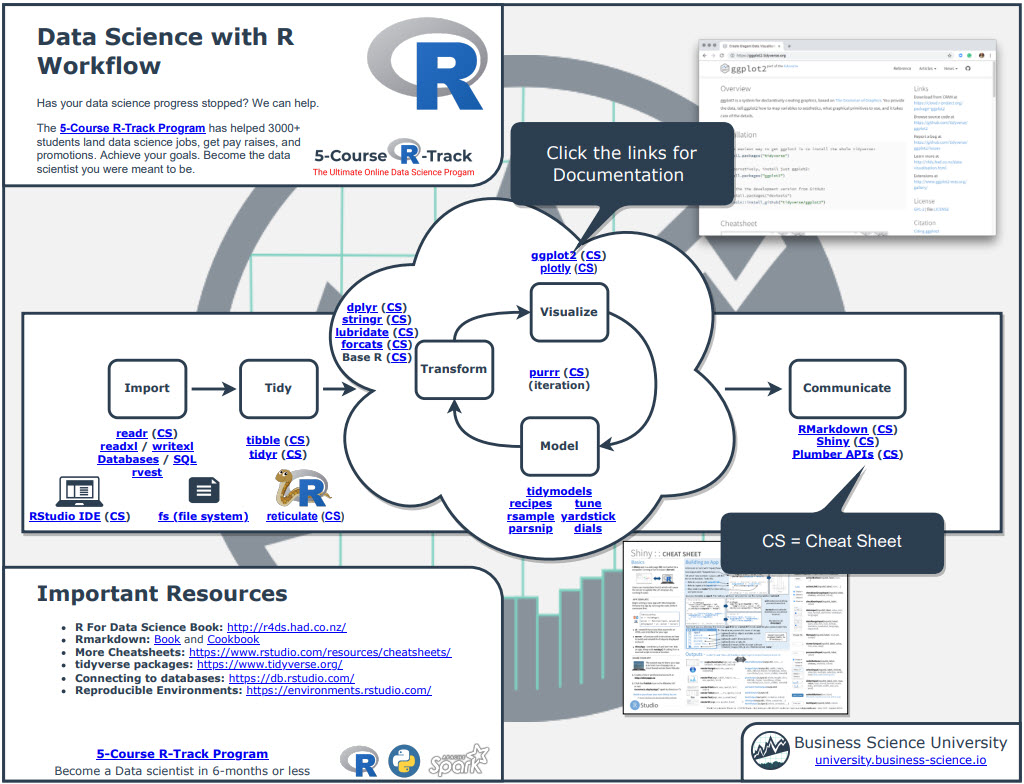Click the Reference menu item on the ggplot2 page
The image size is (1024, 784).
pos(902,68)
